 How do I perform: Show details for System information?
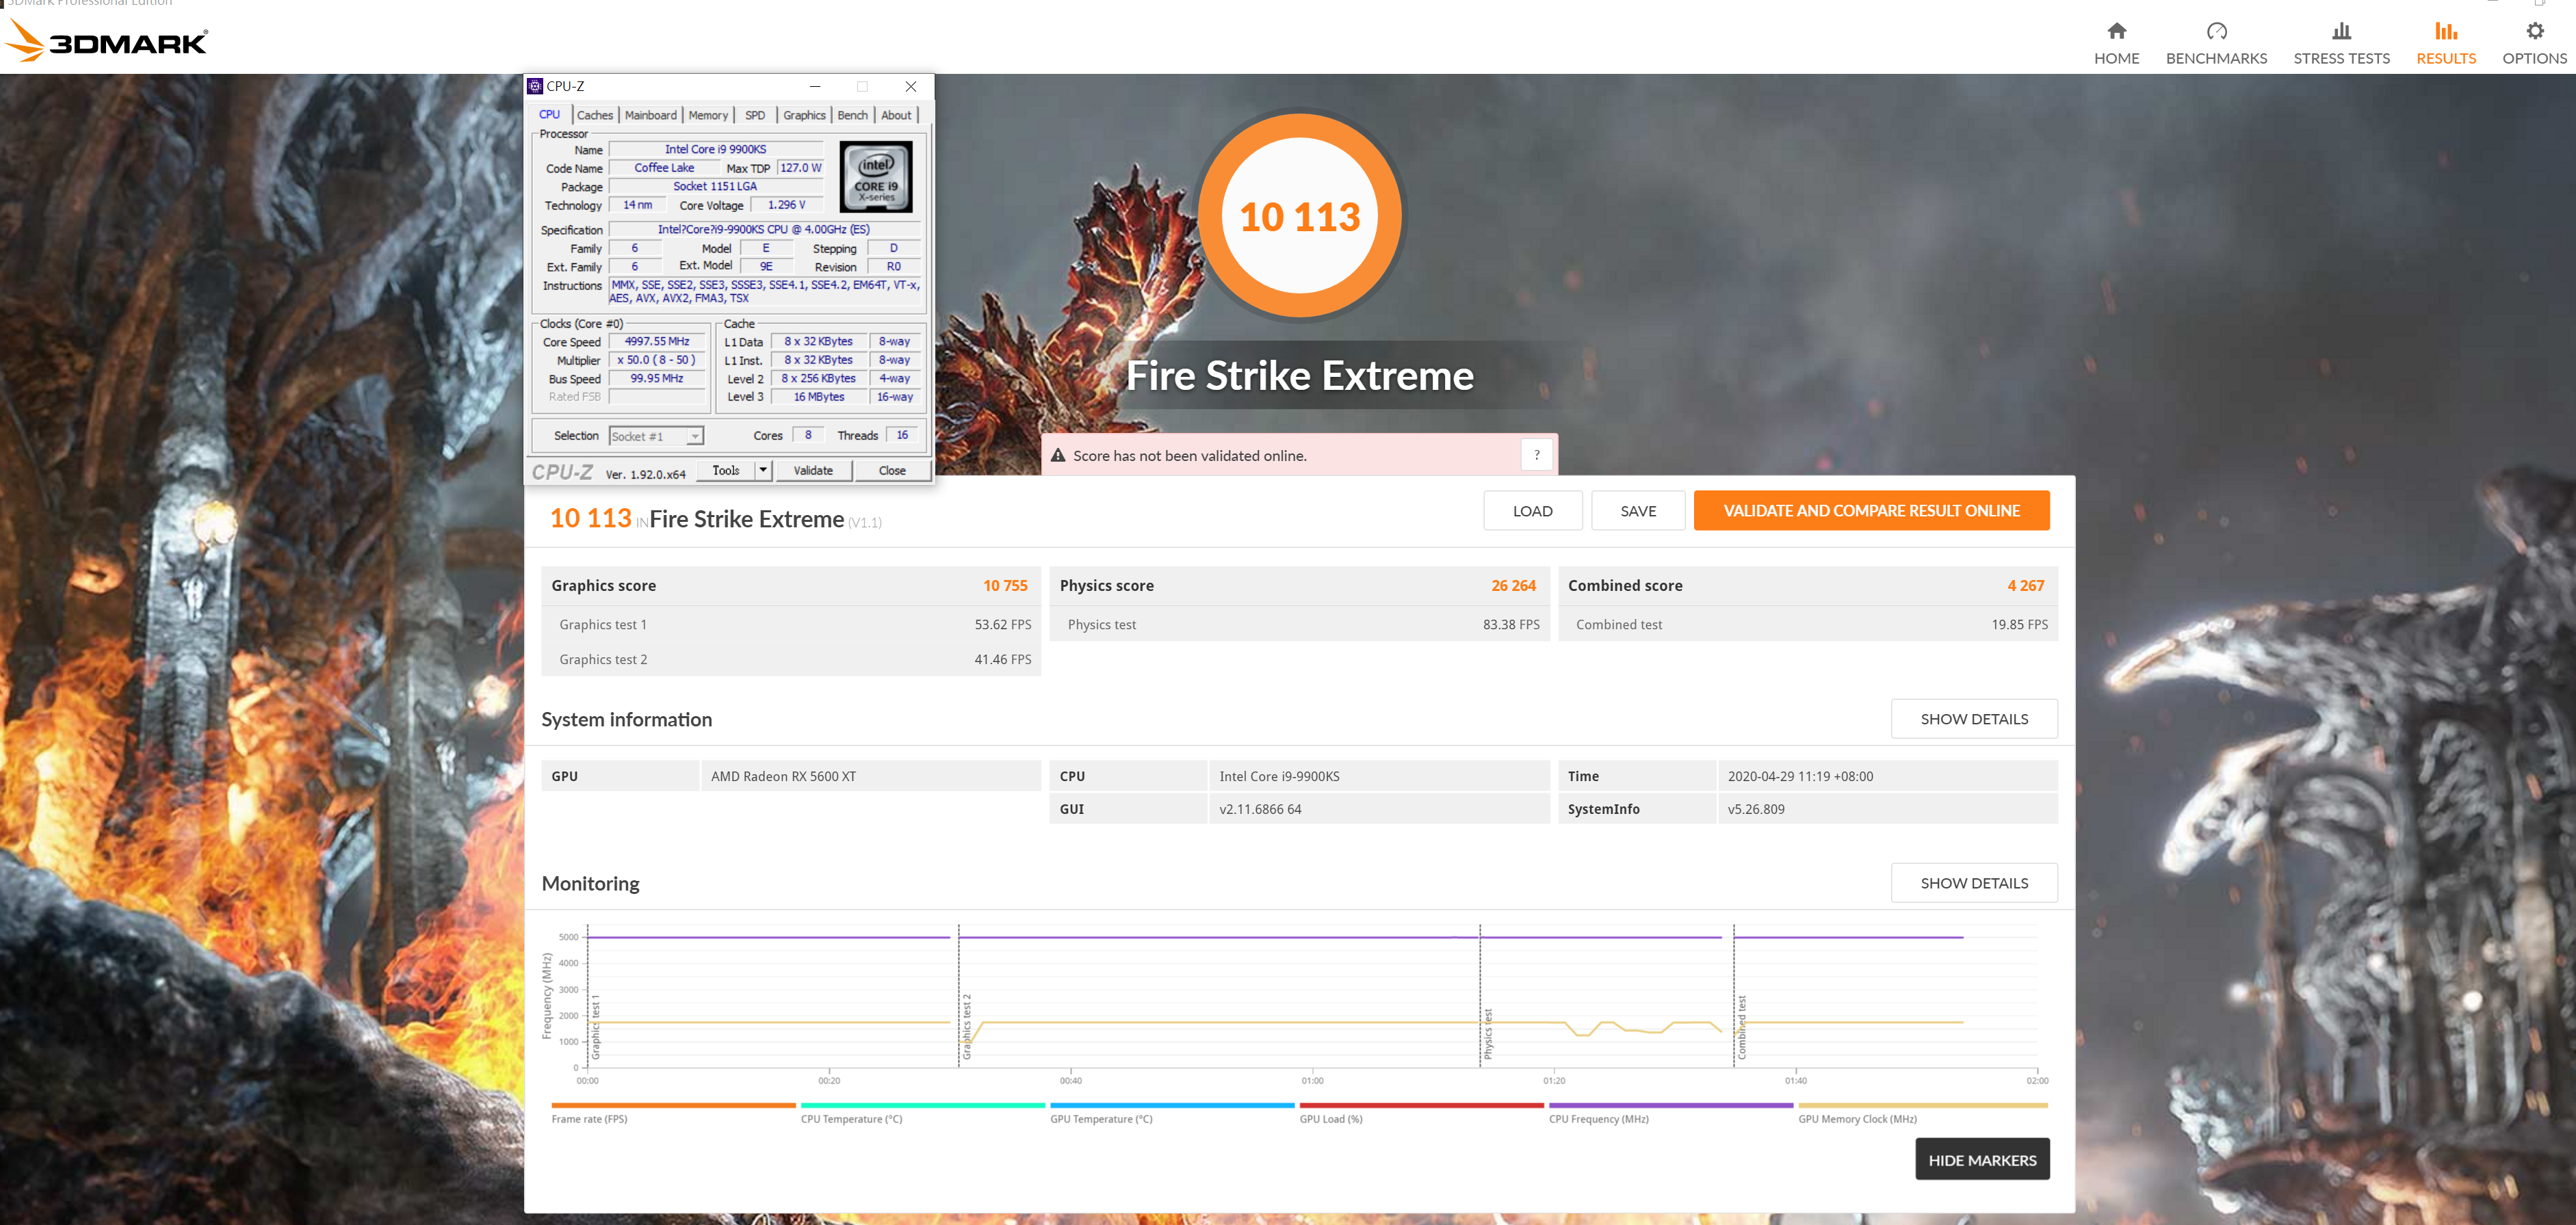(x=1974, y=719)
